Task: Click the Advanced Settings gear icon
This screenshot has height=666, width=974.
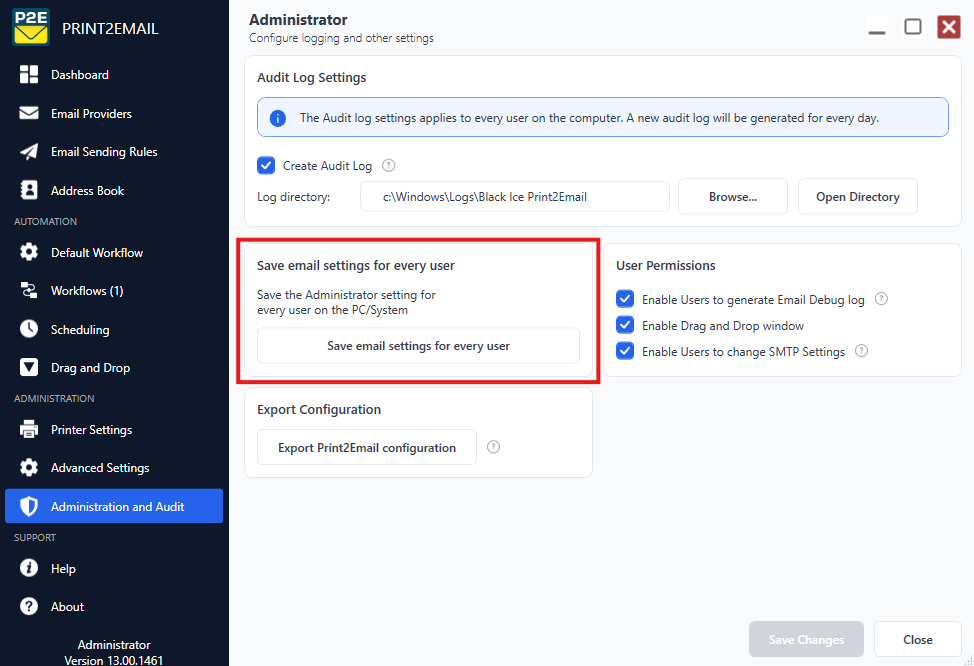Action: (x=29, y=467)
